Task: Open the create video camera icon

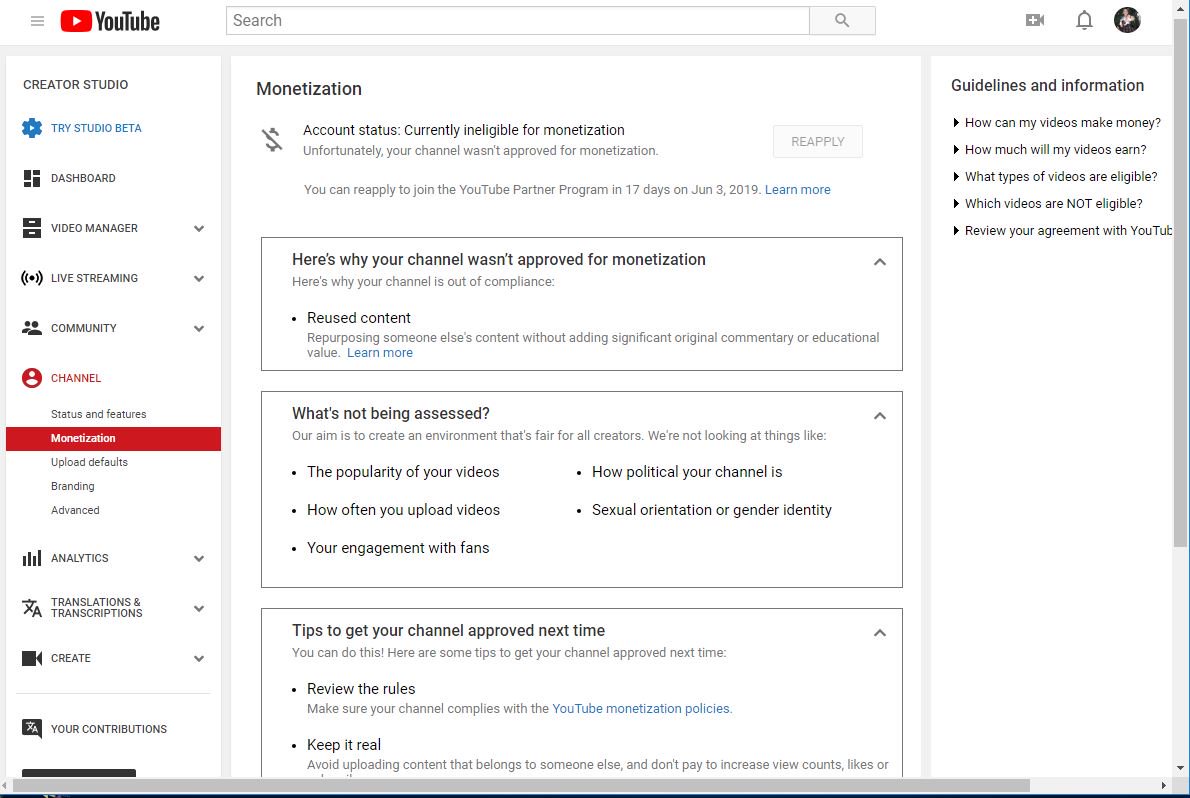Action: click(x=1034, y=21)
